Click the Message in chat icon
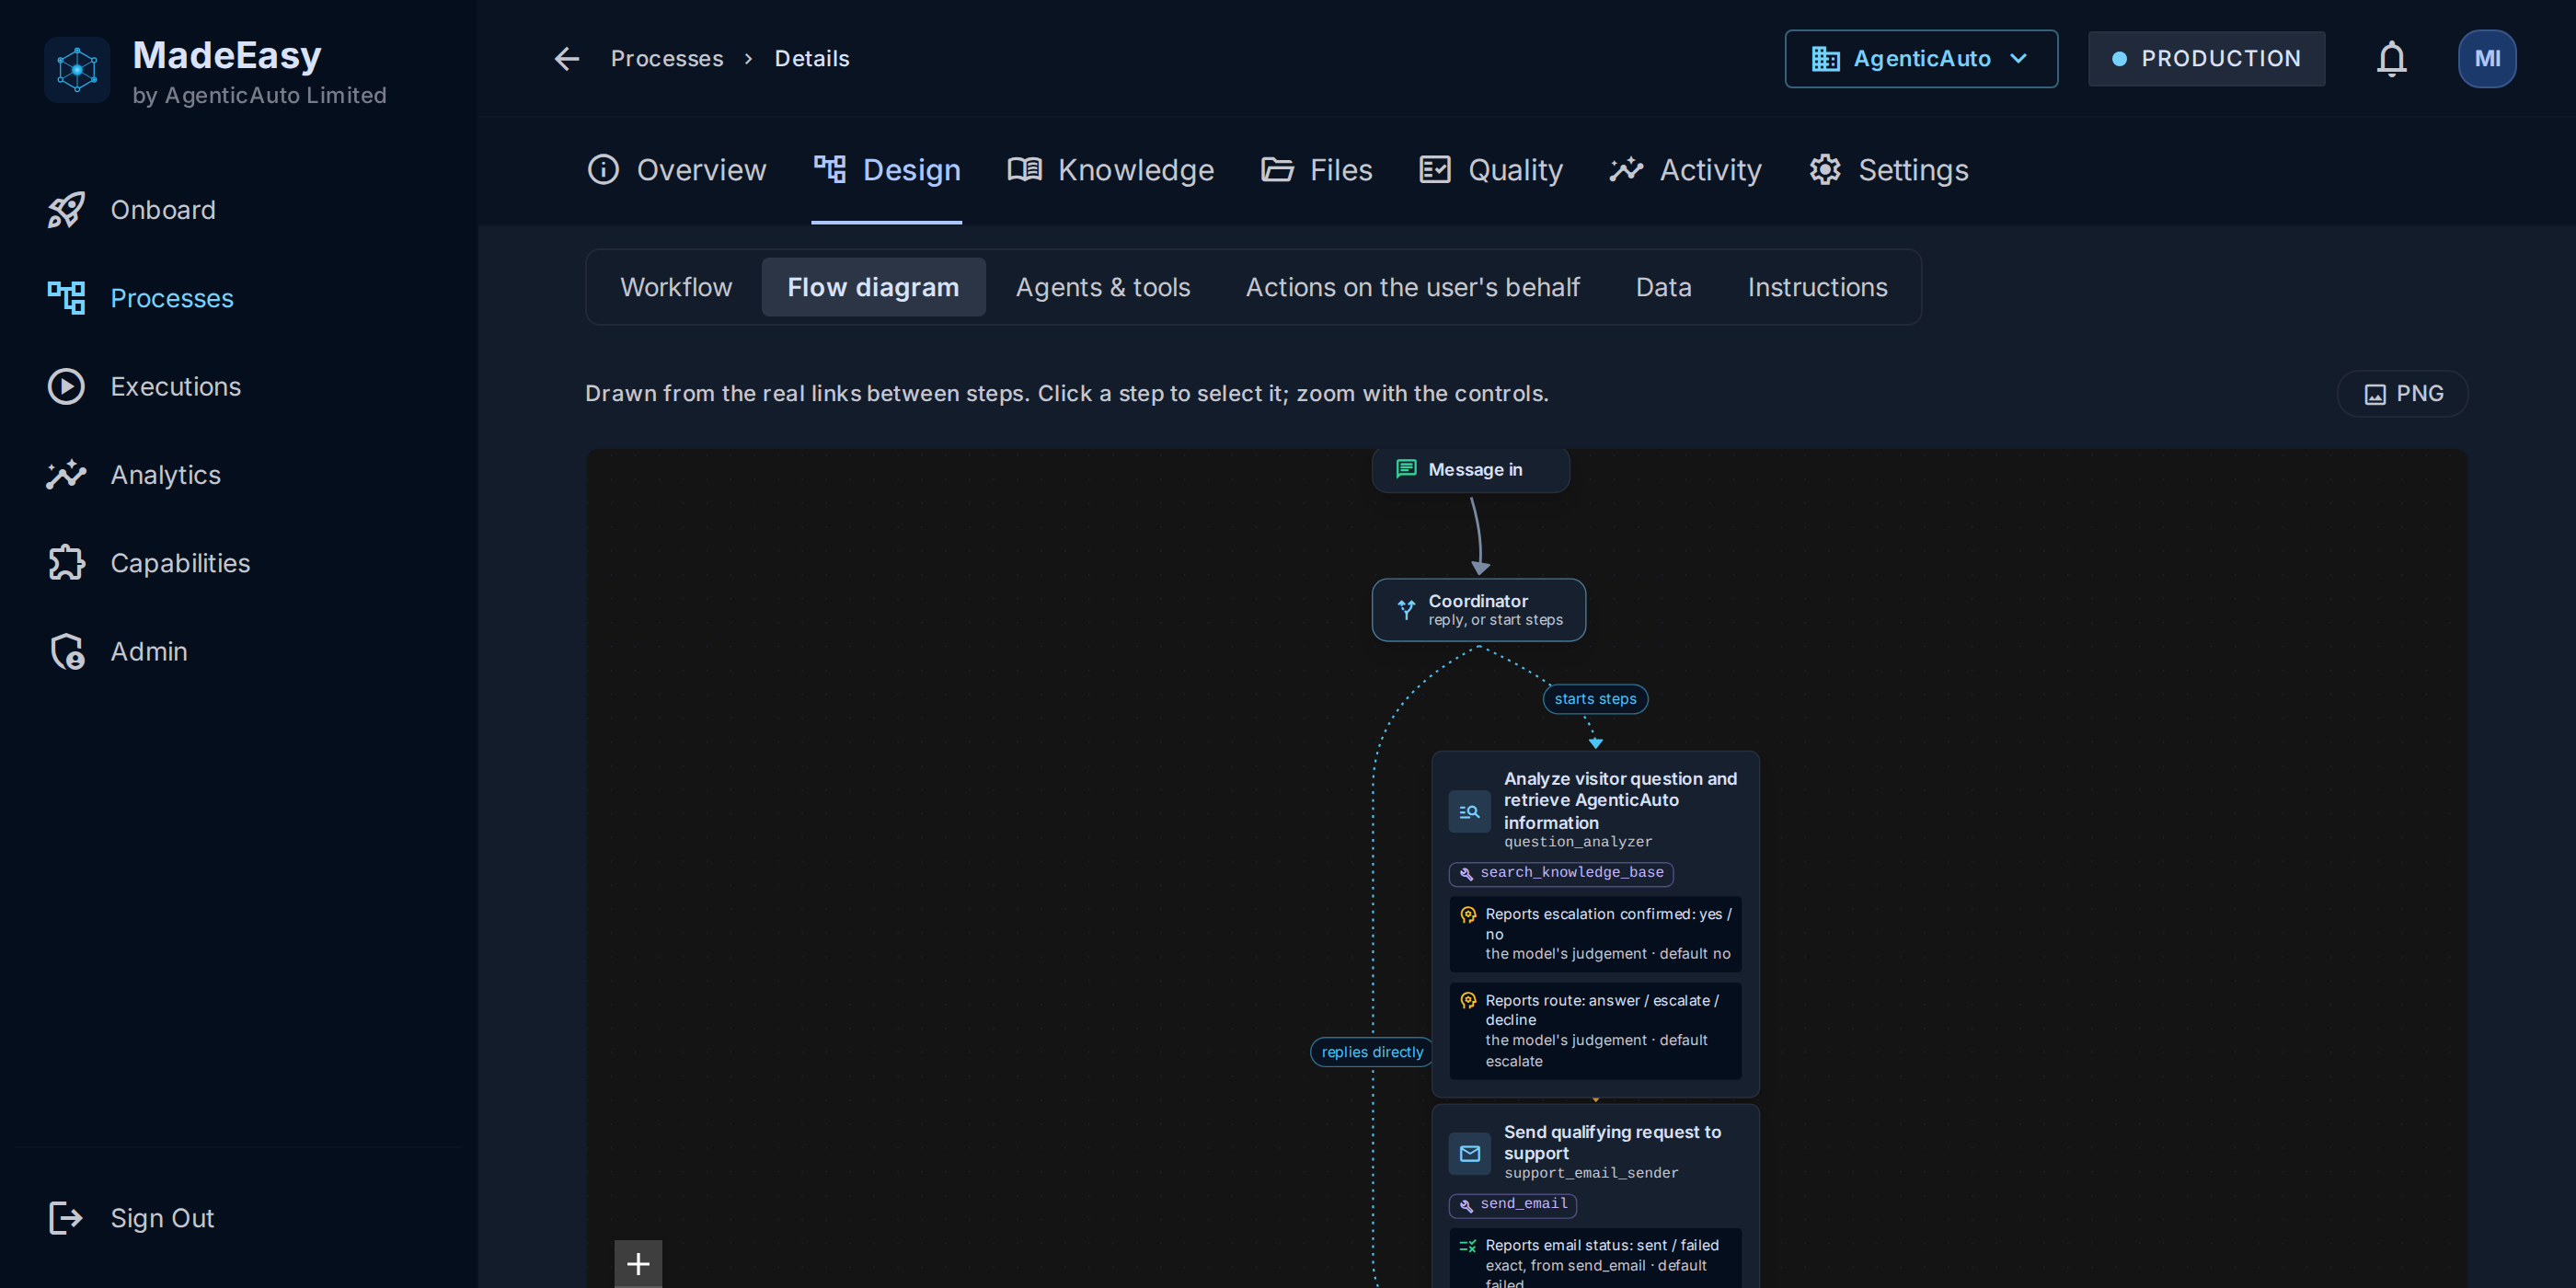 click(1405, 469)
